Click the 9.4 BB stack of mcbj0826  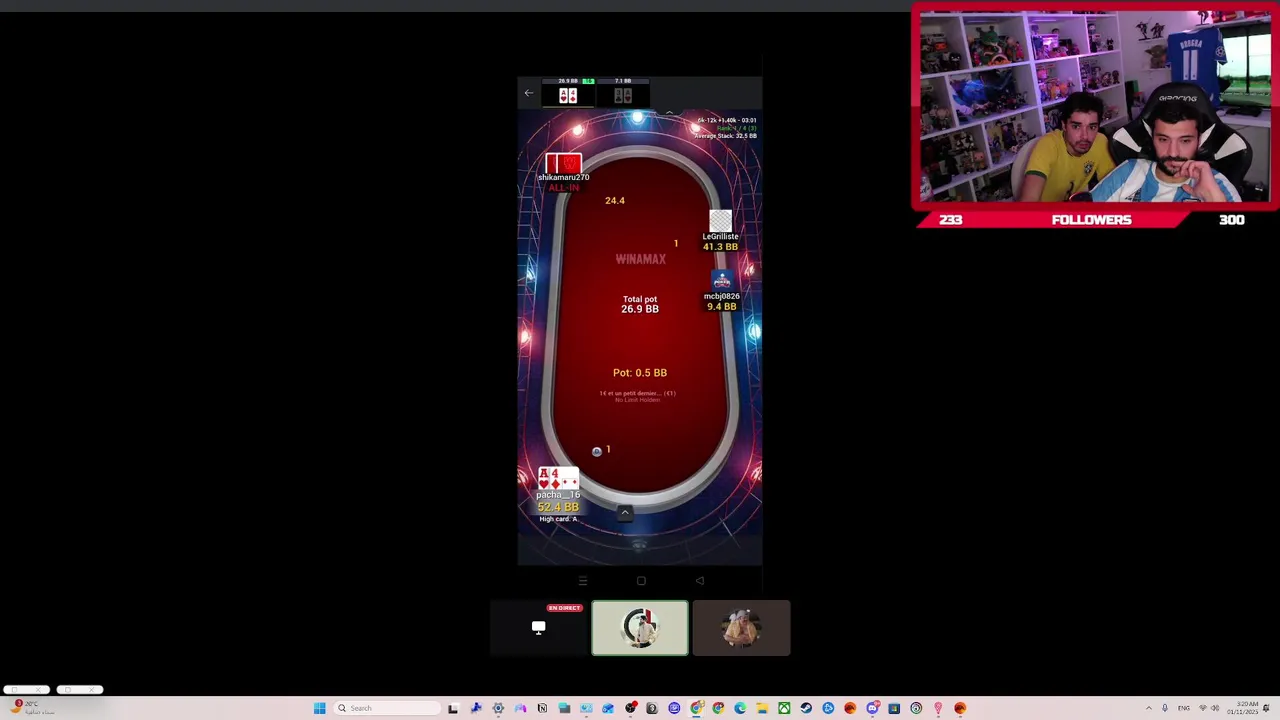[722, 307]
